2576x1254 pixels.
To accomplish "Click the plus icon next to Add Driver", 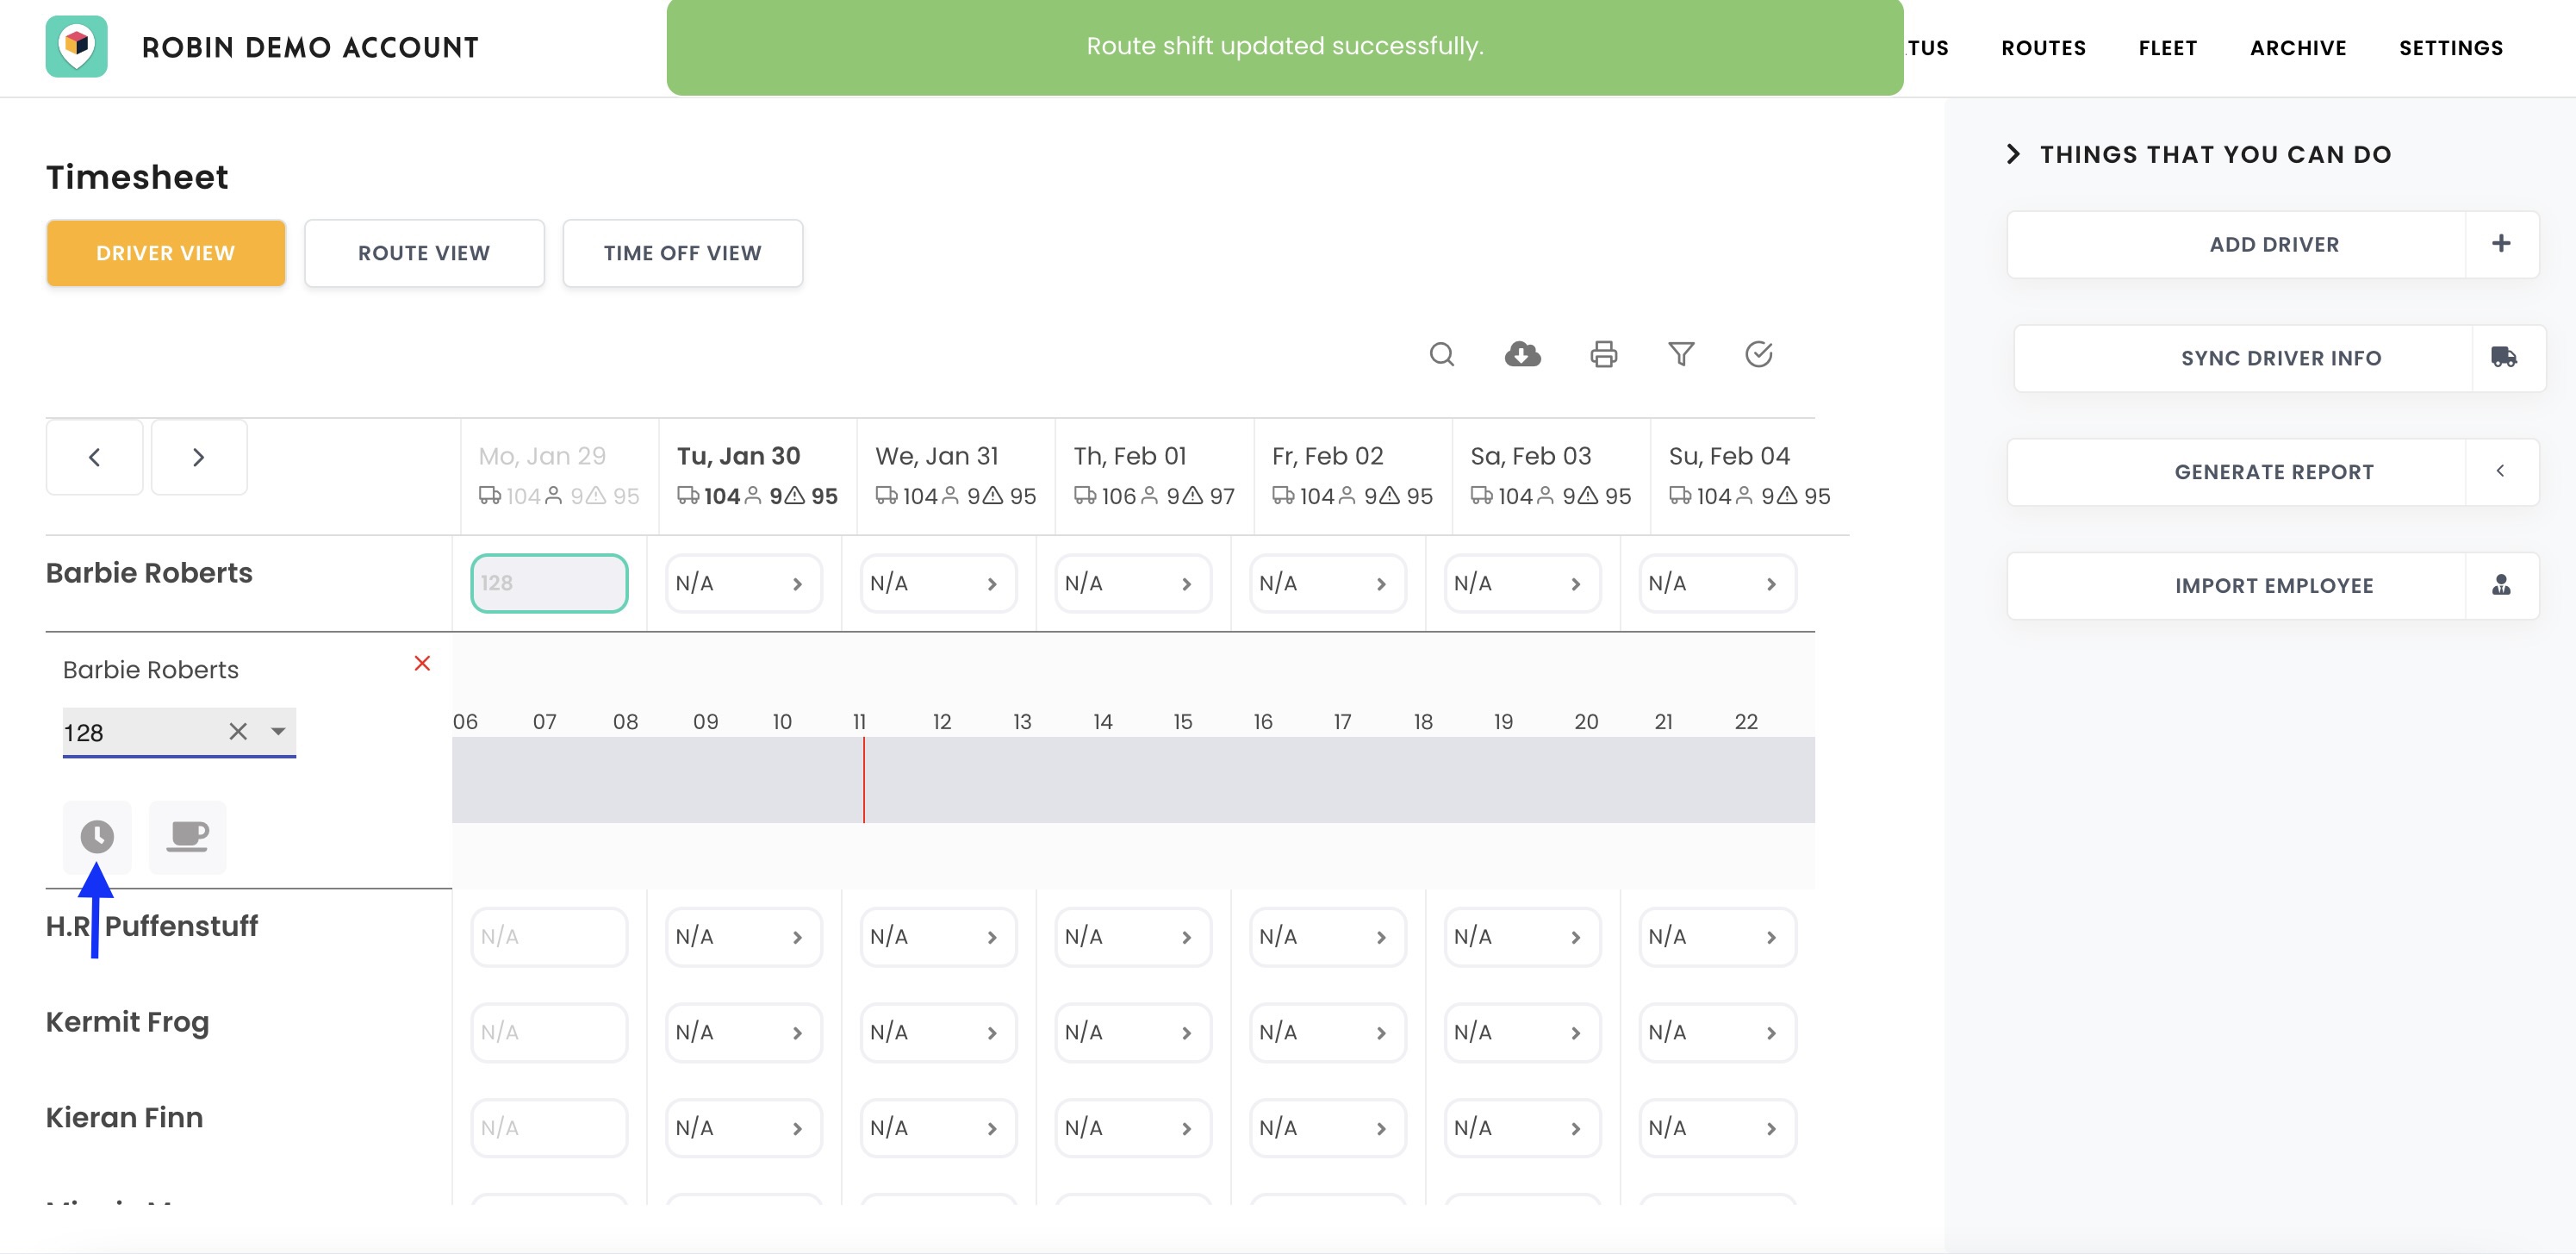I will pos(2501,243).
